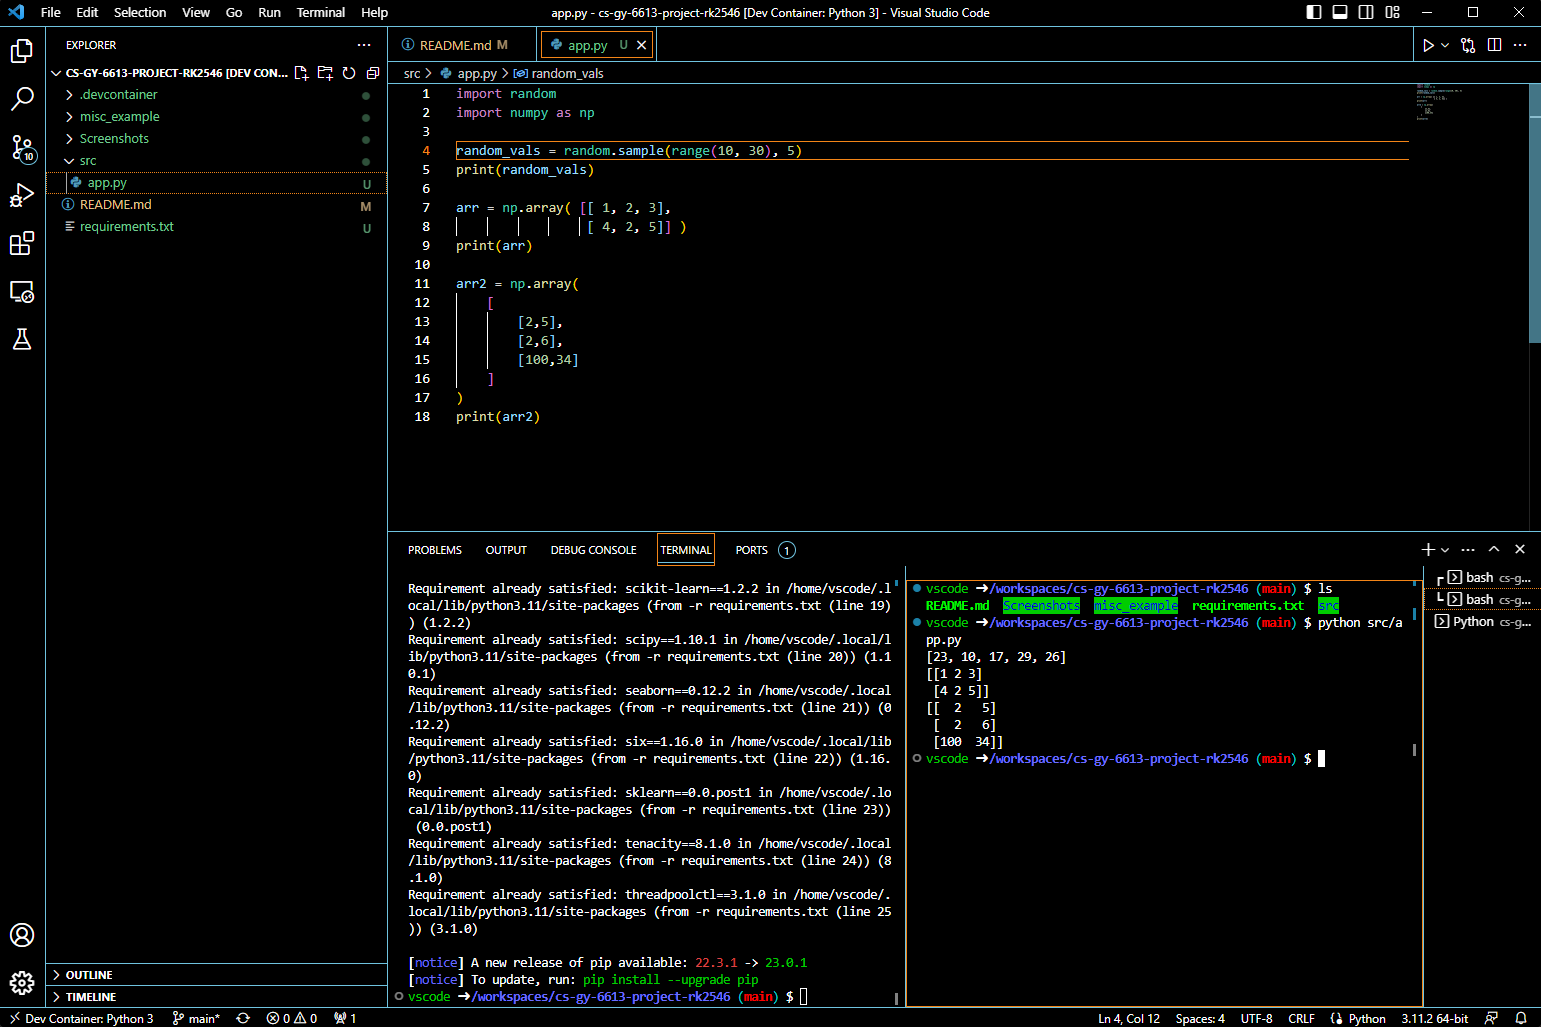This screenshot has width=1541, height=1027.
Task: Switch to OUTPUT panel tab
Action: [506, 550]
